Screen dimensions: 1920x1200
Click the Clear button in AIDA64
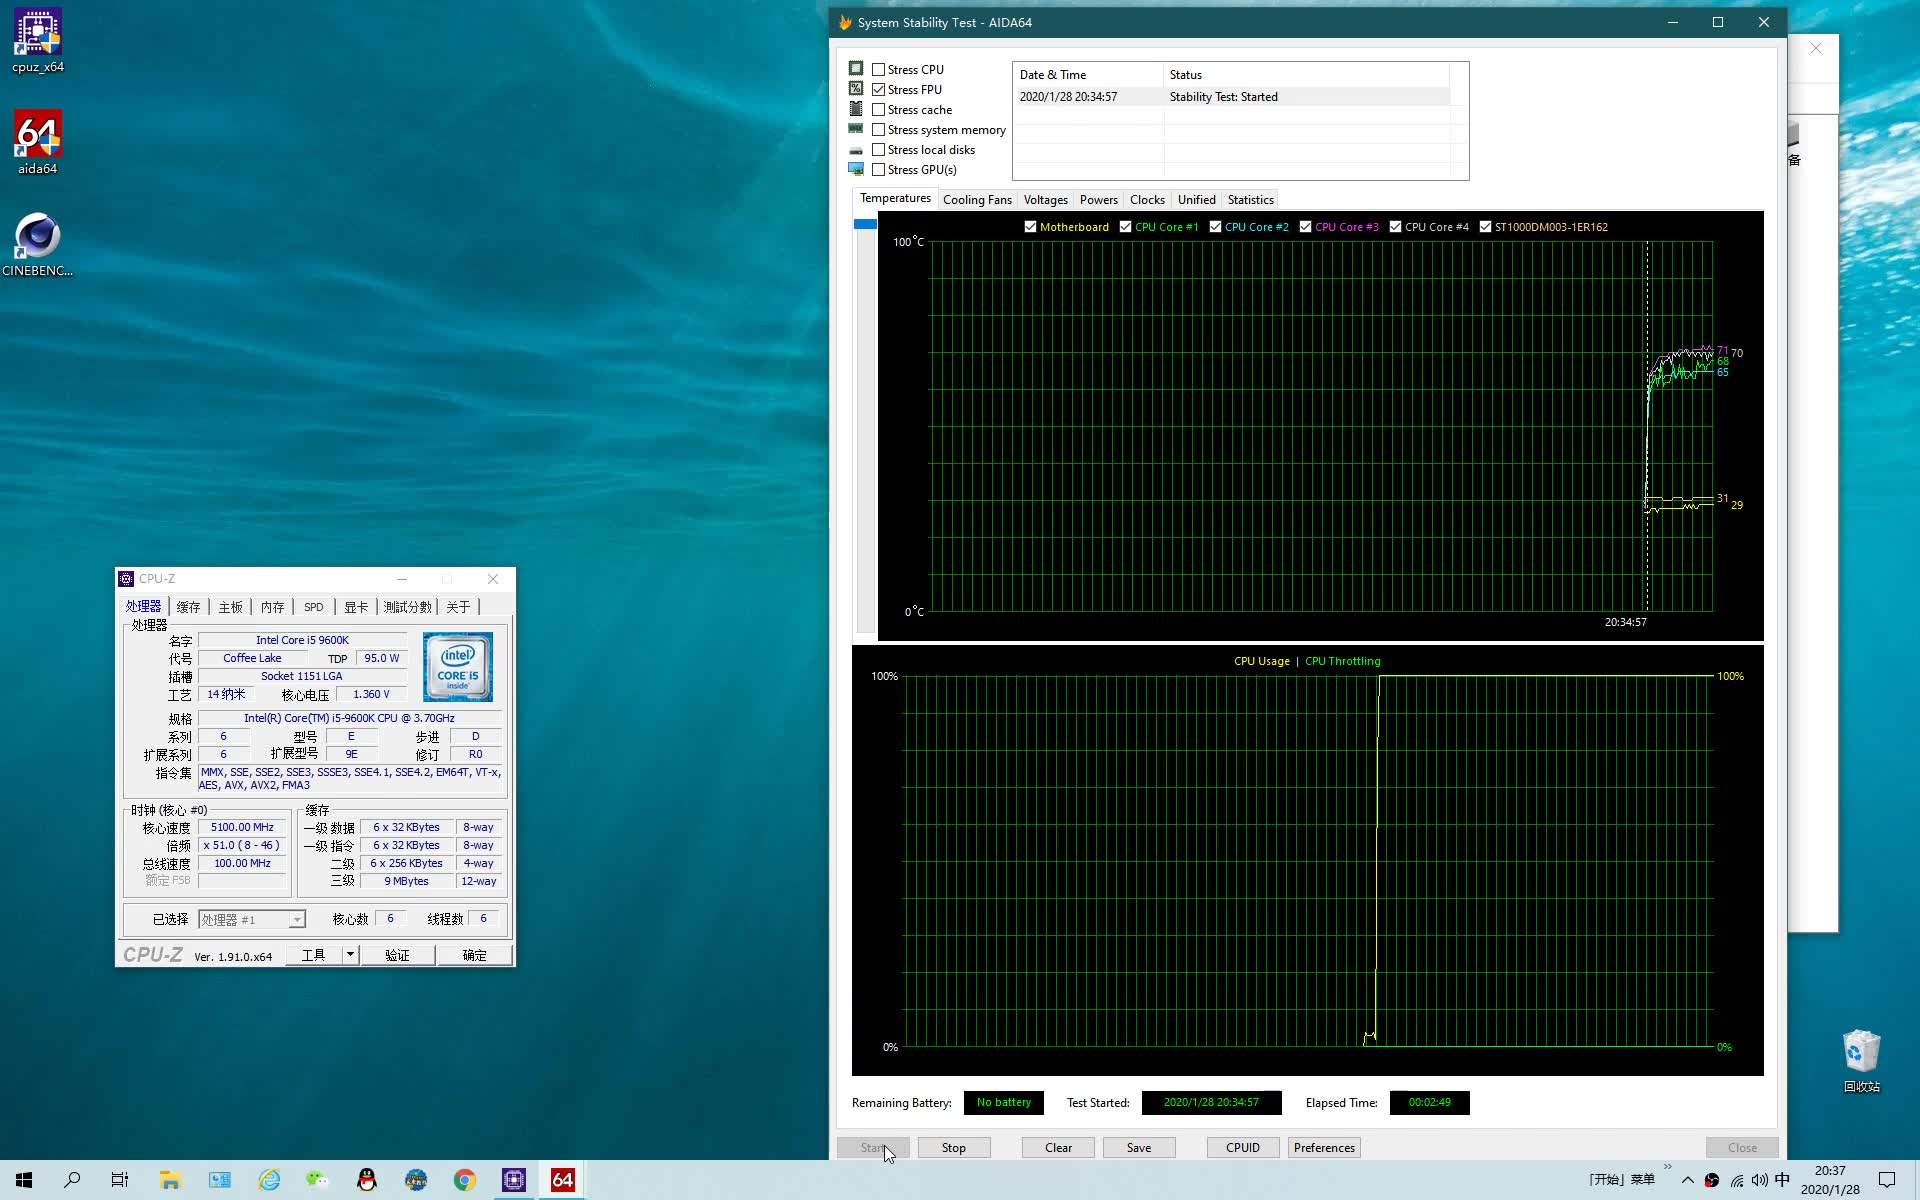coord(1058,1147)
